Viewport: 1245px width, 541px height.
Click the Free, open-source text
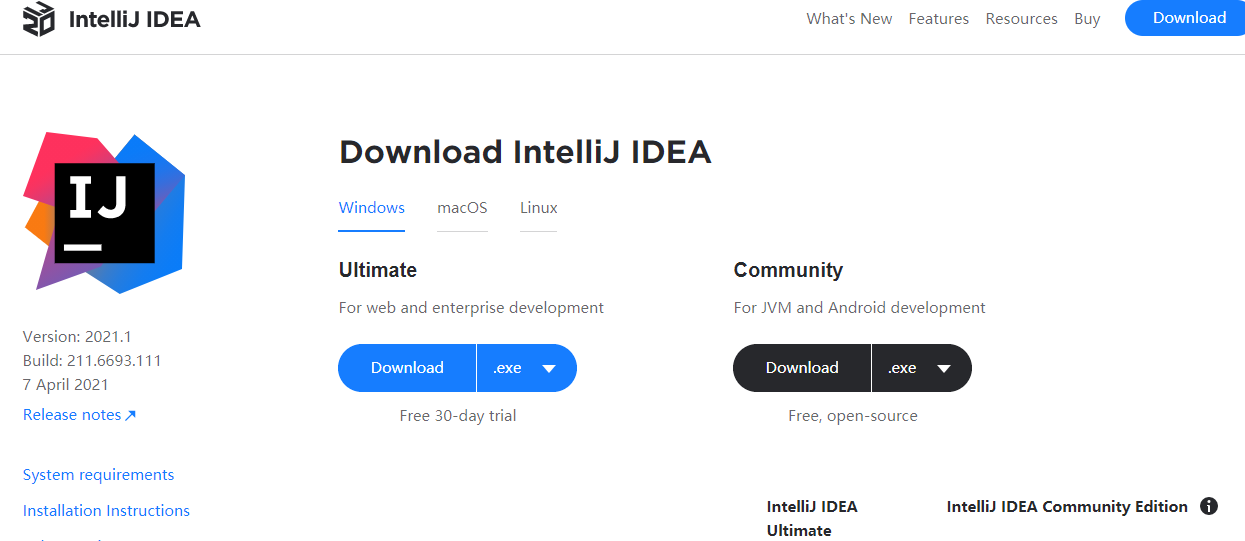(853, 416)
